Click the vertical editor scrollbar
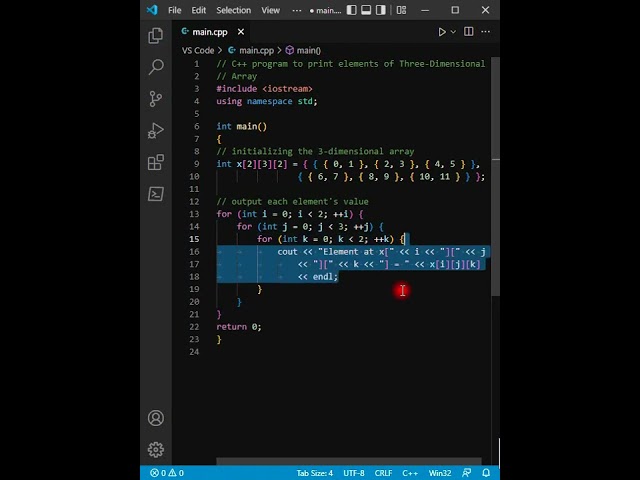This screenshot has height=480, width=640. tap(496, 176)
